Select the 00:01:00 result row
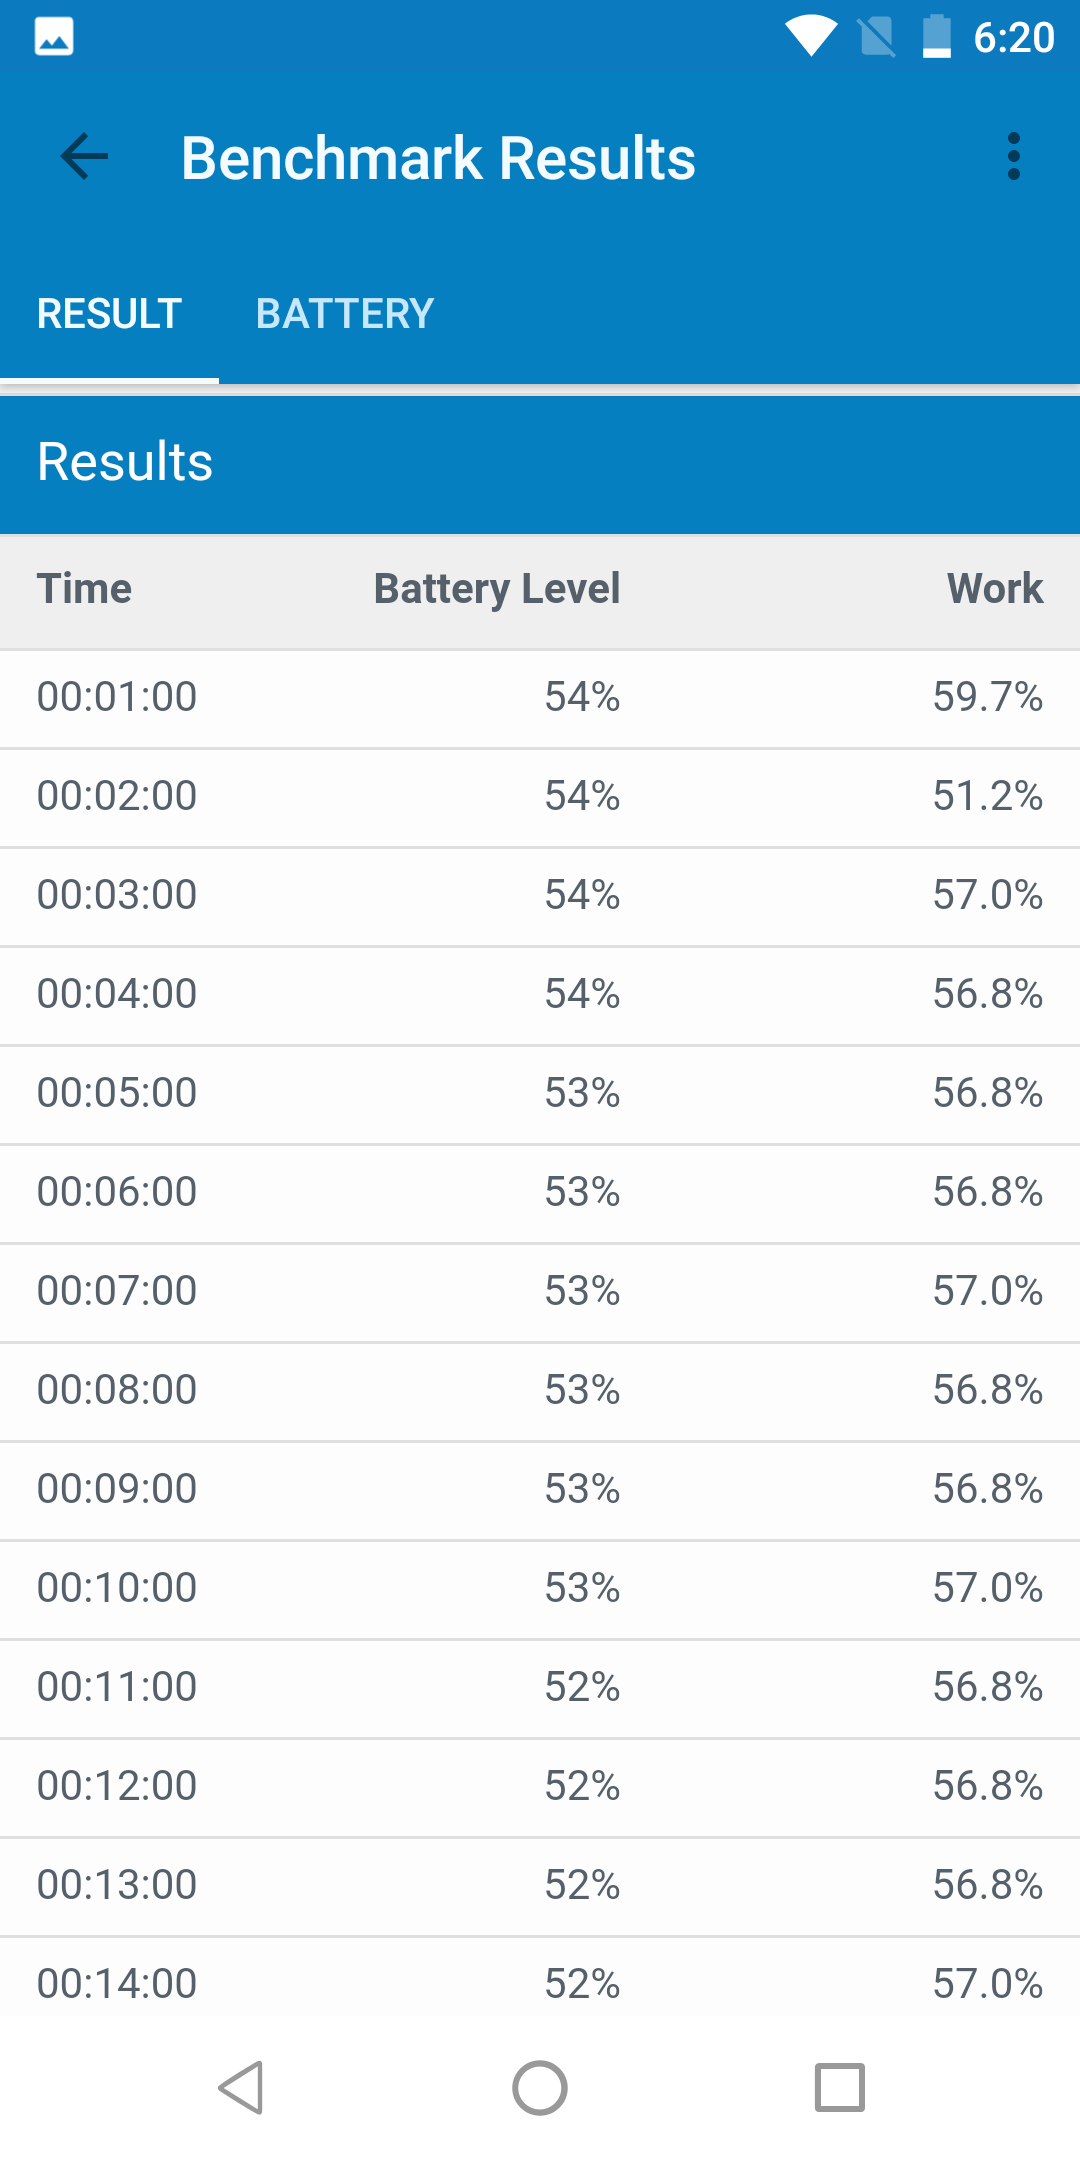This screenshot has height=2160, width=1080. (540, 697)
